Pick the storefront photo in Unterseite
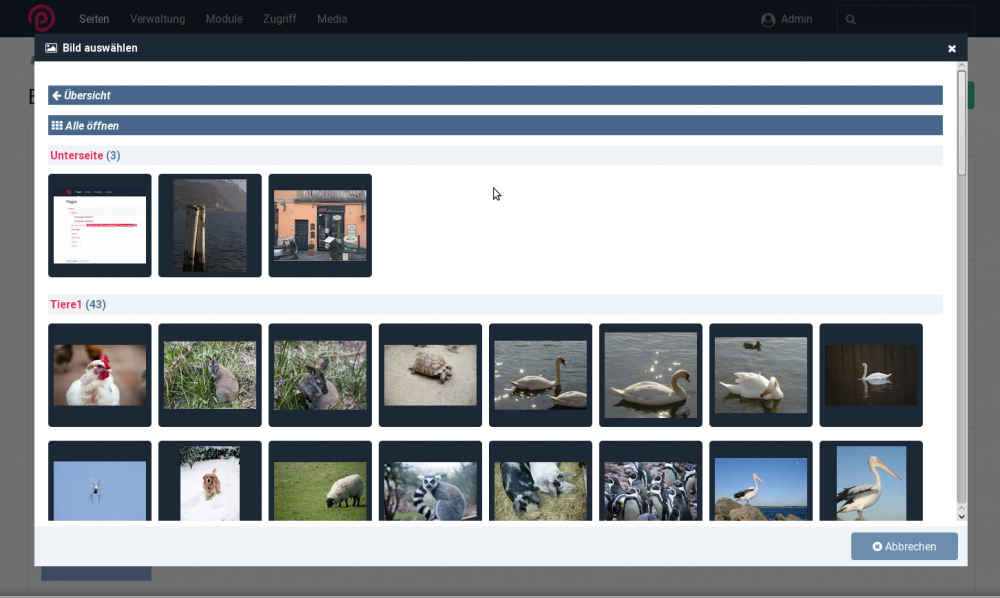The height and width of the screenshot is (598, 1000). coord(320,225)
